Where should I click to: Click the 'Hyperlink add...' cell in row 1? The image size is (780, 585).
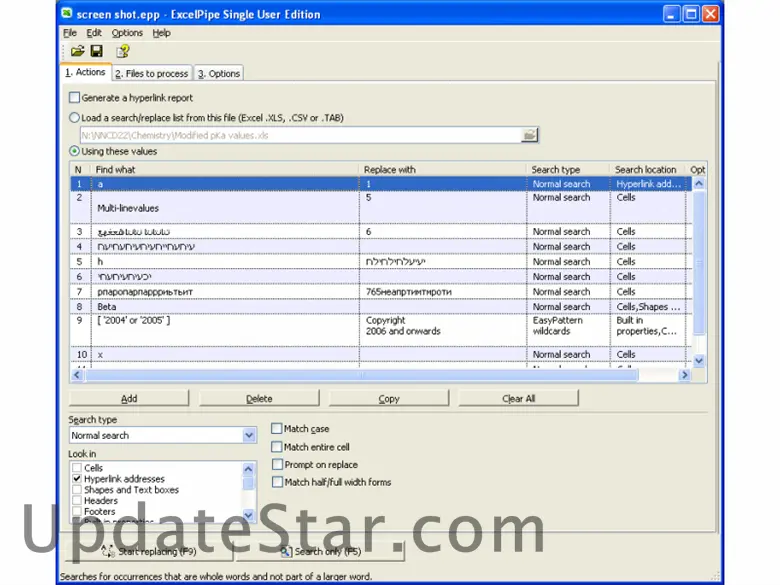tap(648, 184)
